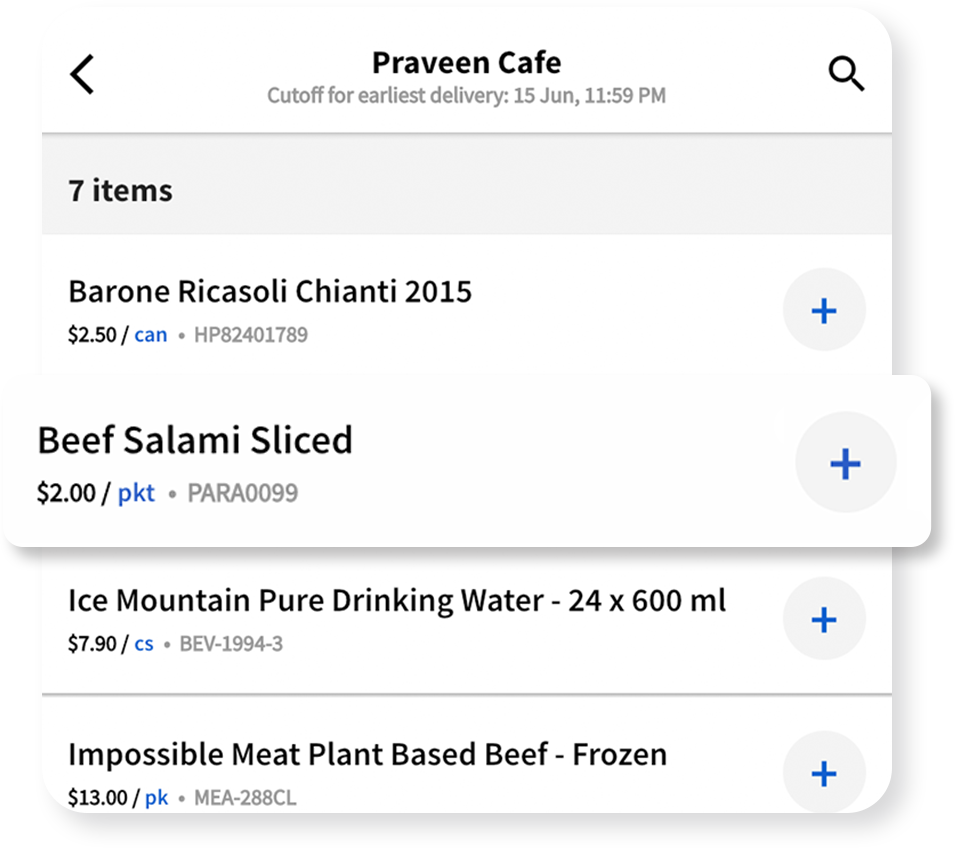Tap the cutoff for earliest delivery text
955x848 pixels.
tap(467, 96)
